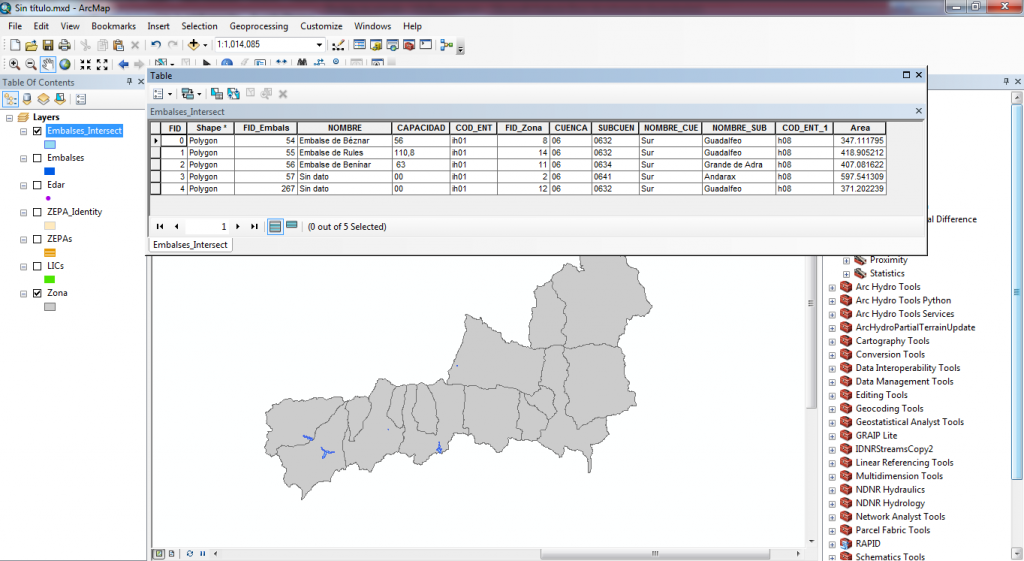Click the NOMBRE column header

pos(343,128)
